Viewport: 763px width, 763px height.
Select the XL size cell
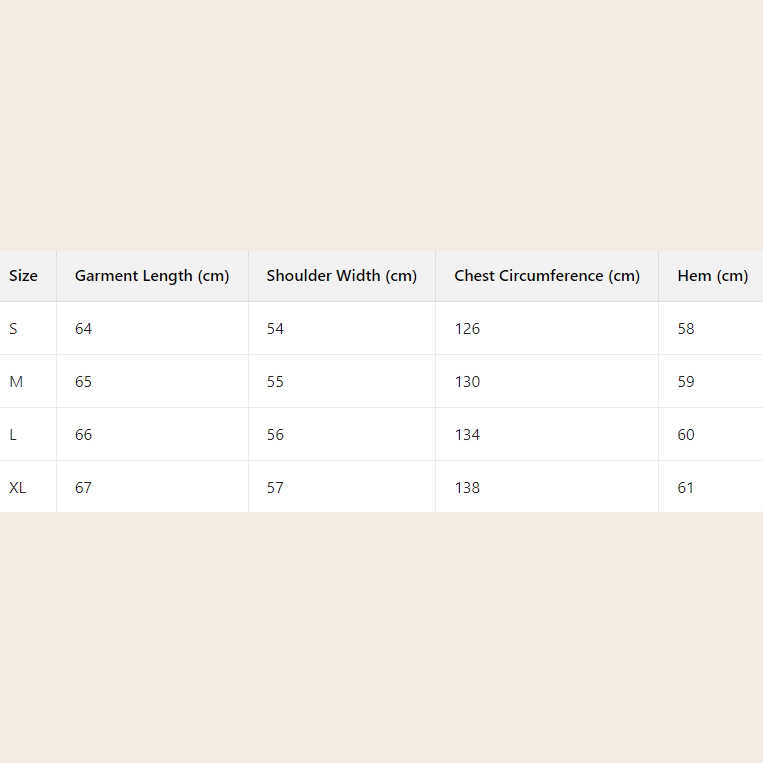[x=18, y=488]
